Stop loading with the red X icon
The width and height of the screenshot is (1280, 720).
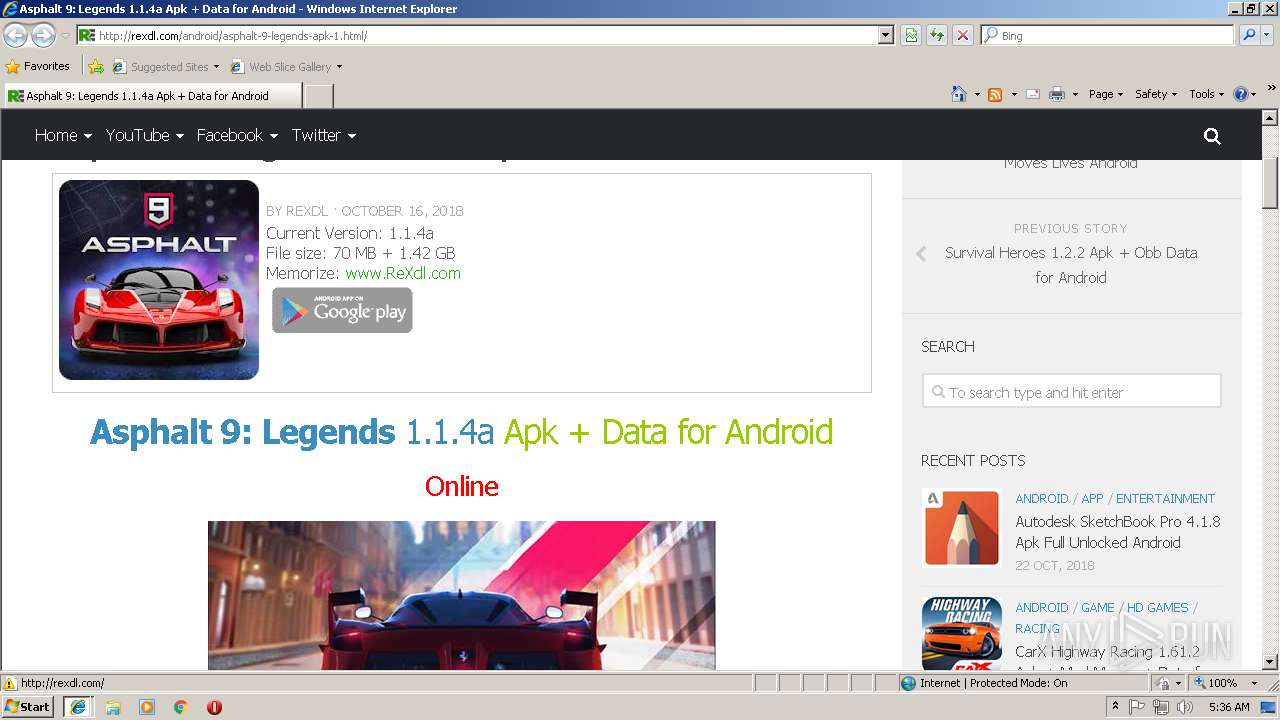[963, 35]
